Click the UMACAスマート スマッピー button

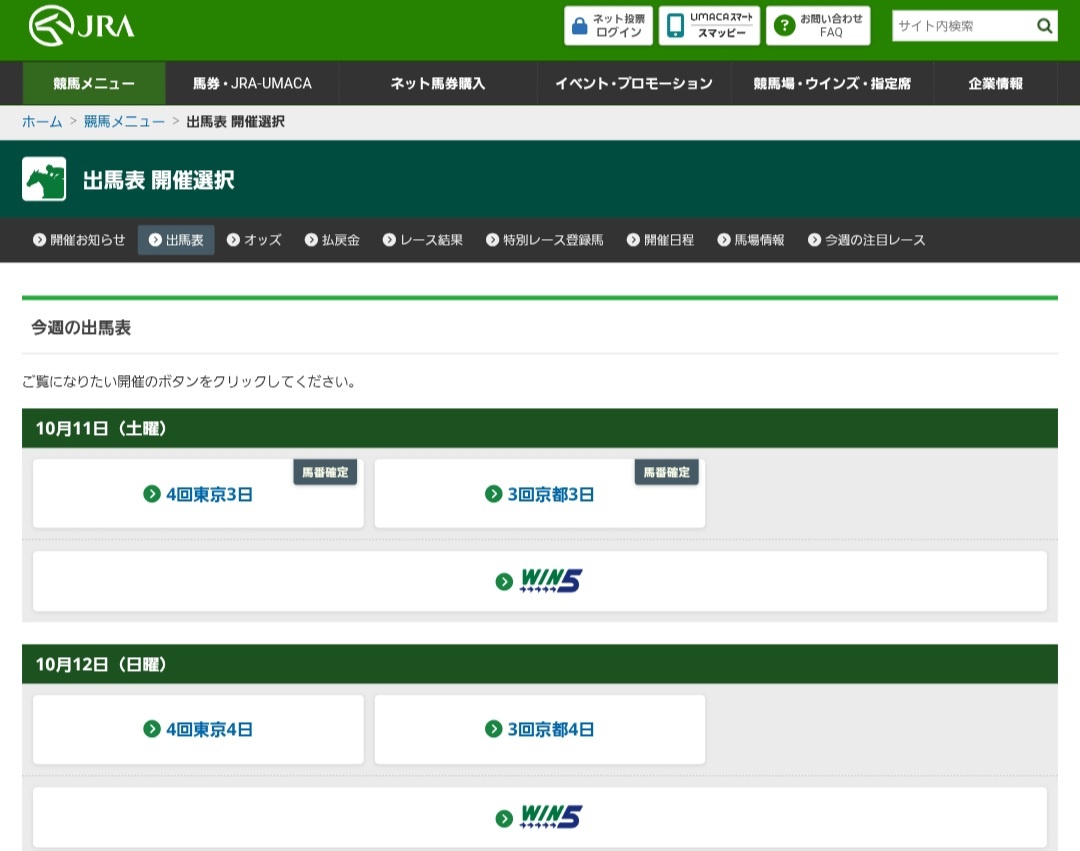tap(709, 25)
